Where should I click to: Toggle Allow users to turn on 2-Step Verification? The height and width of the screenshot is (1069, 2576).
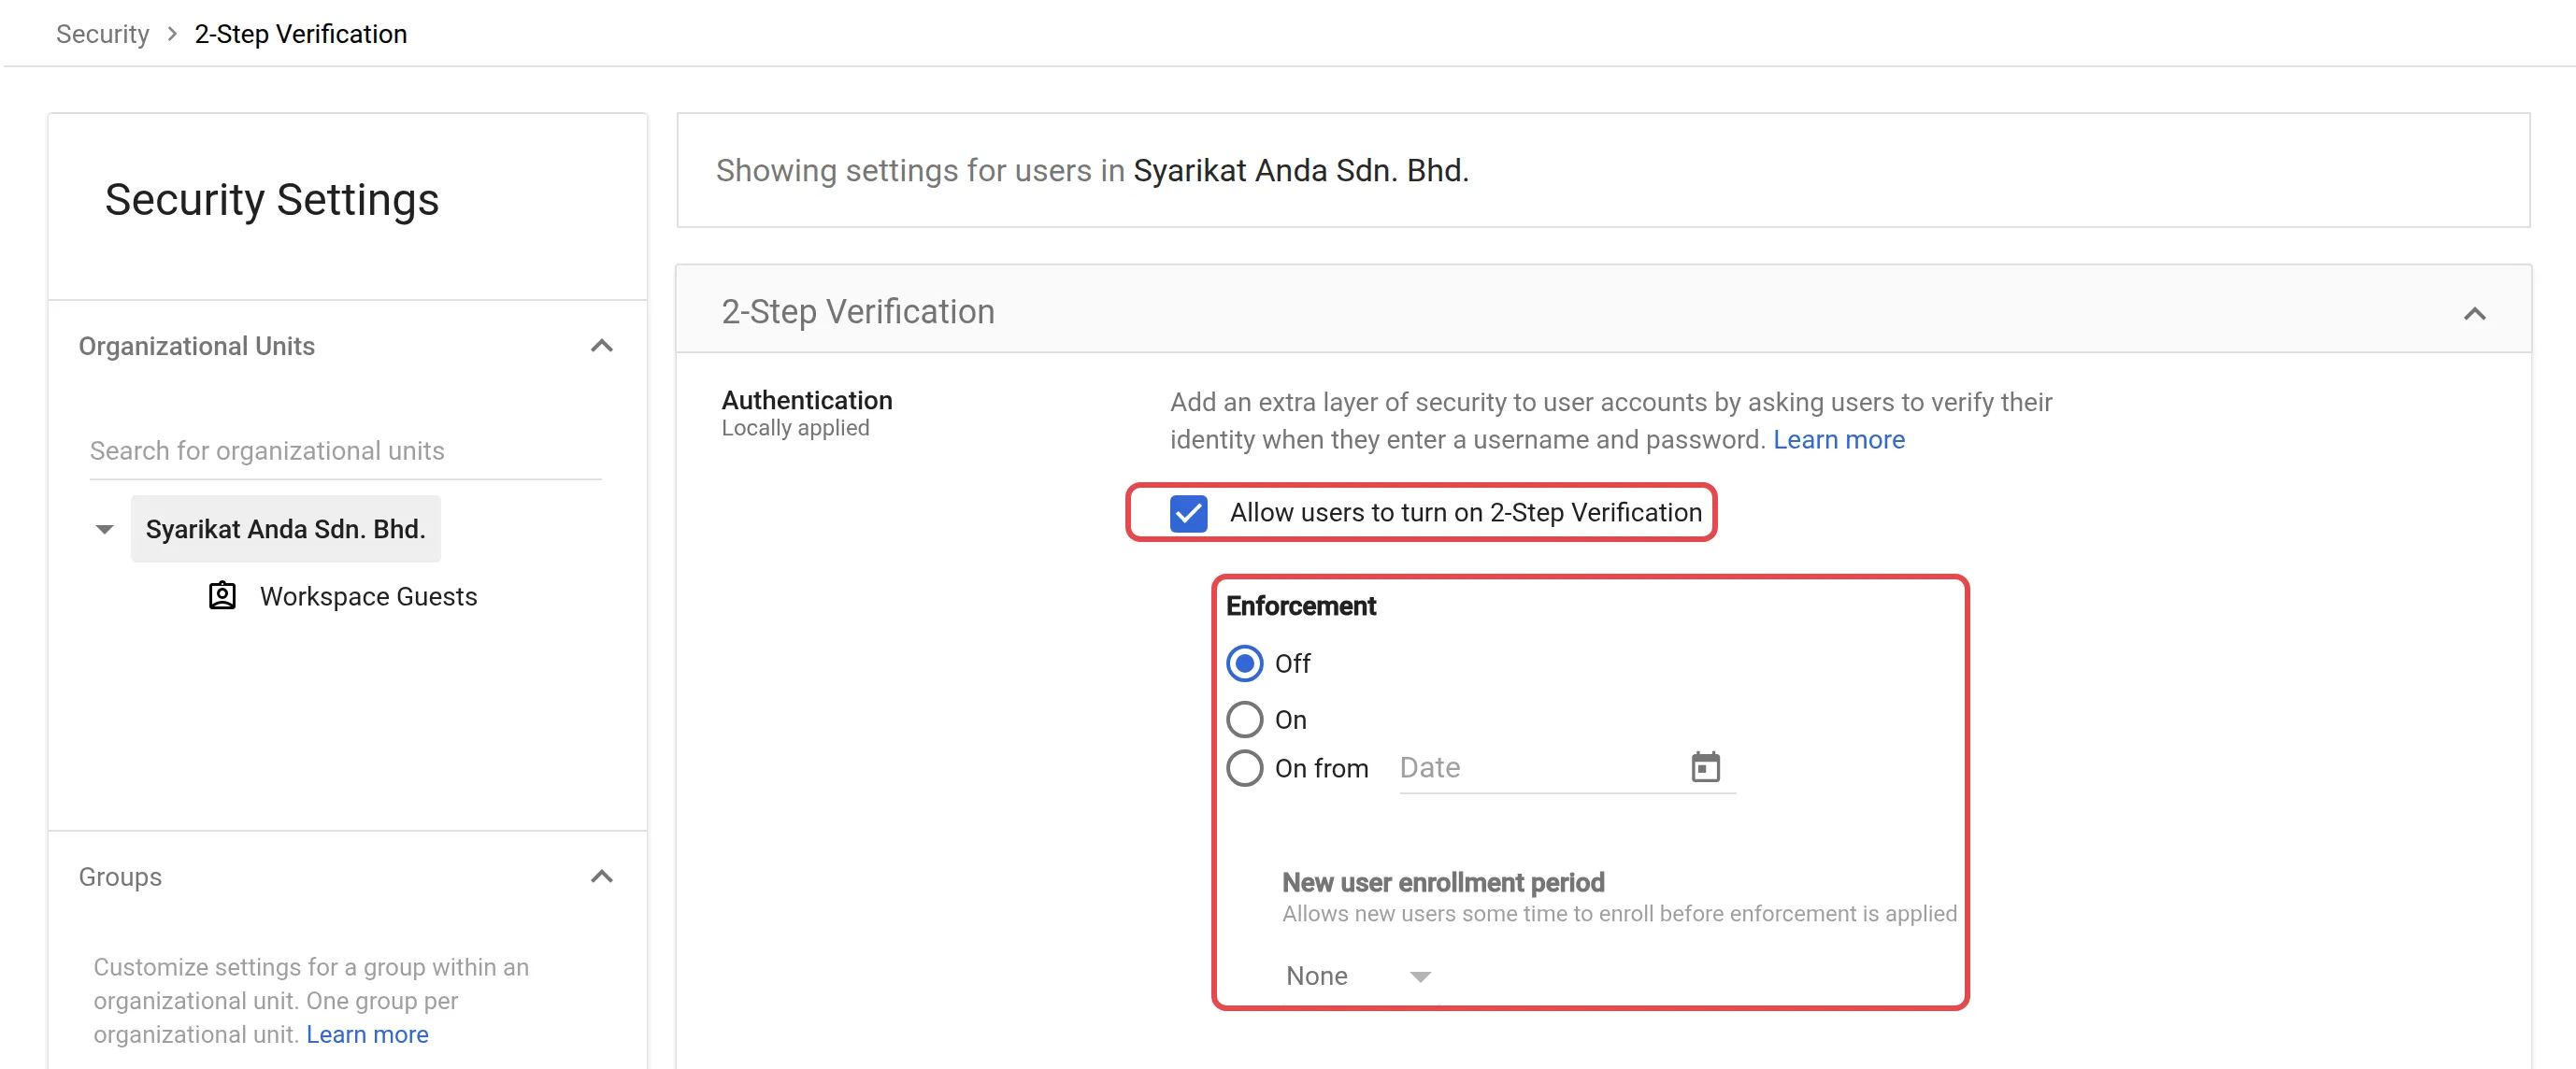pyautogui.click(x=1188, y=513)
